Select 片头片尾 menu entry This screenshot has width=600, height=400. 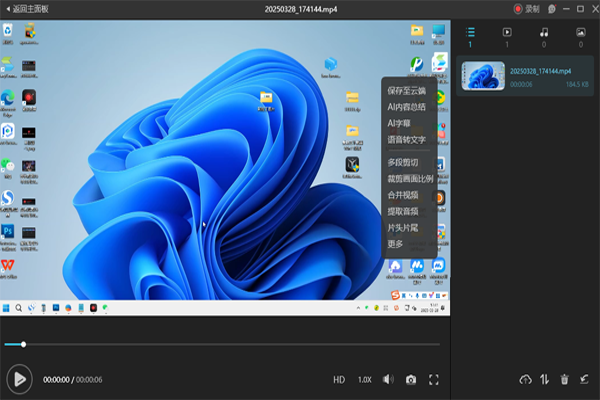(x=403, y=228)
